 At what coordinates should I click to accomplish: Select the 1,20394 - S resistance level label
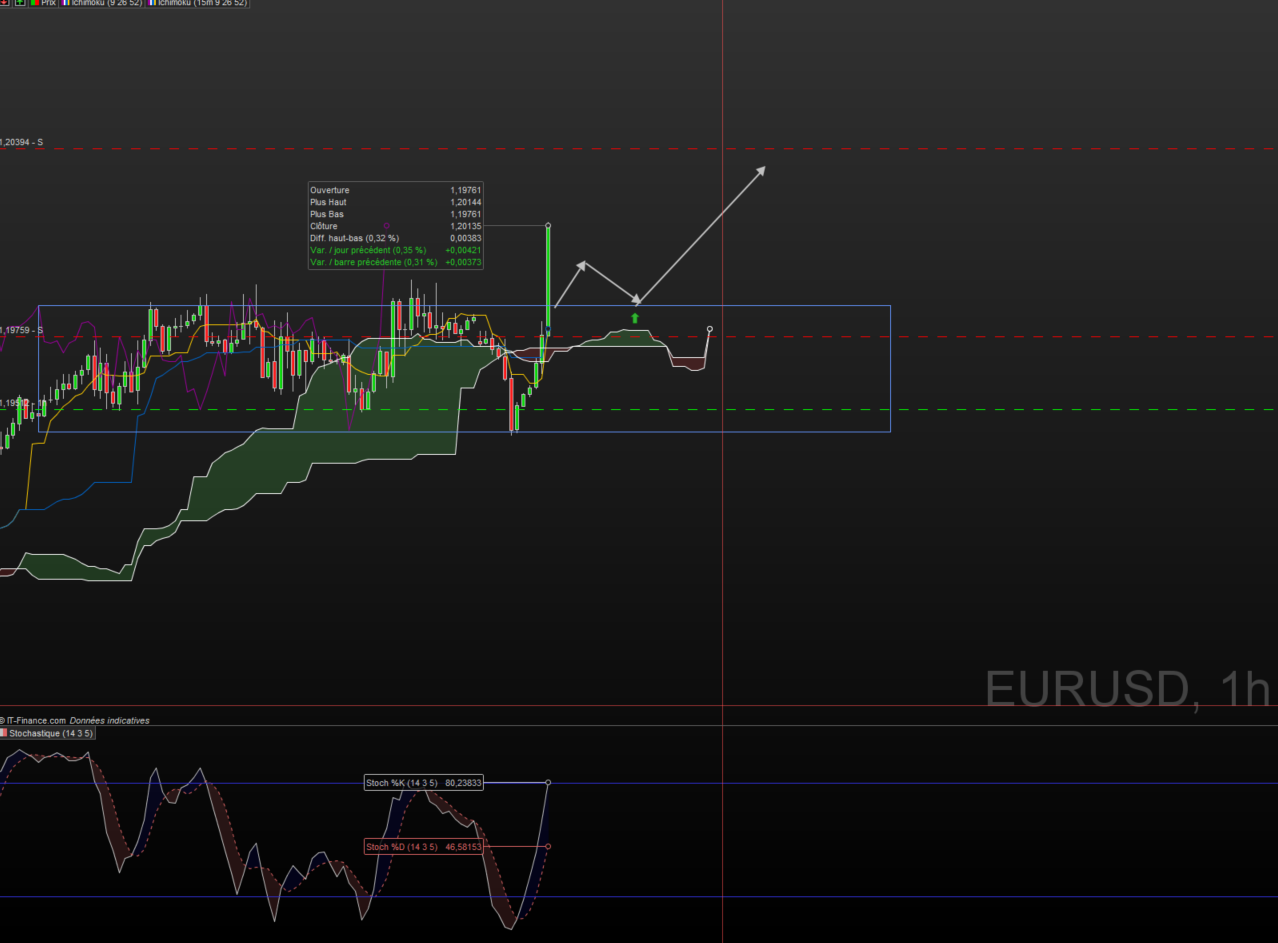pos(22,142)
